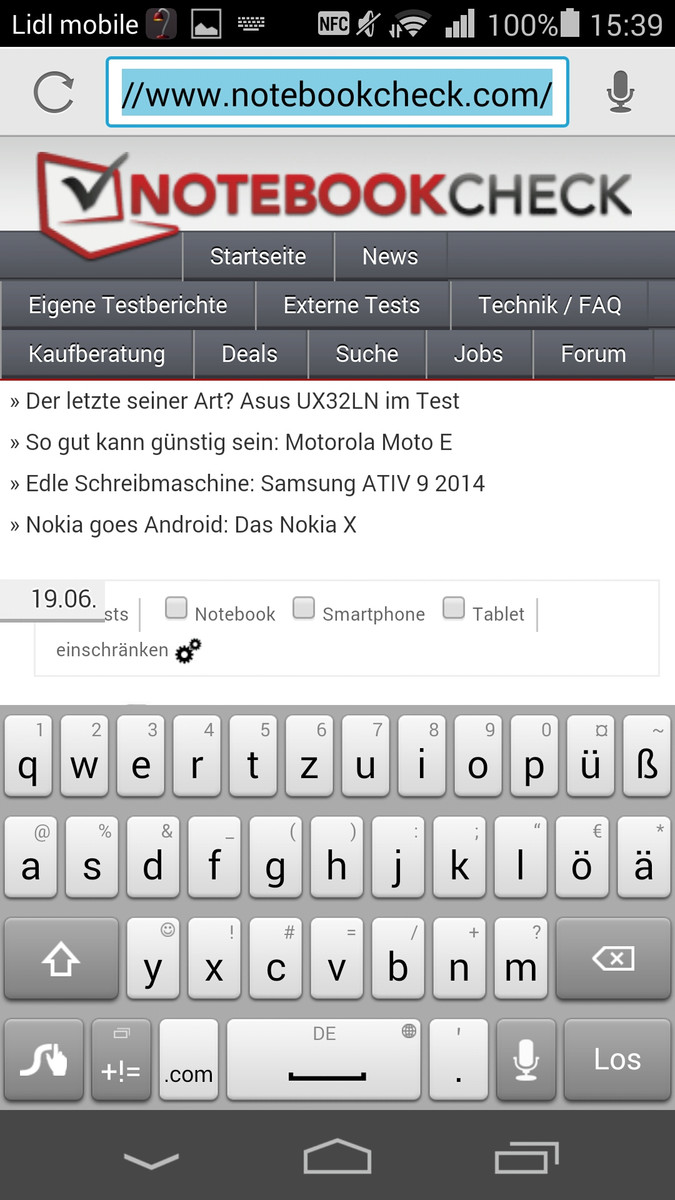Tap the keyboard microphone key
Screen dimensions: 675x1200
tap(526, 1060)
